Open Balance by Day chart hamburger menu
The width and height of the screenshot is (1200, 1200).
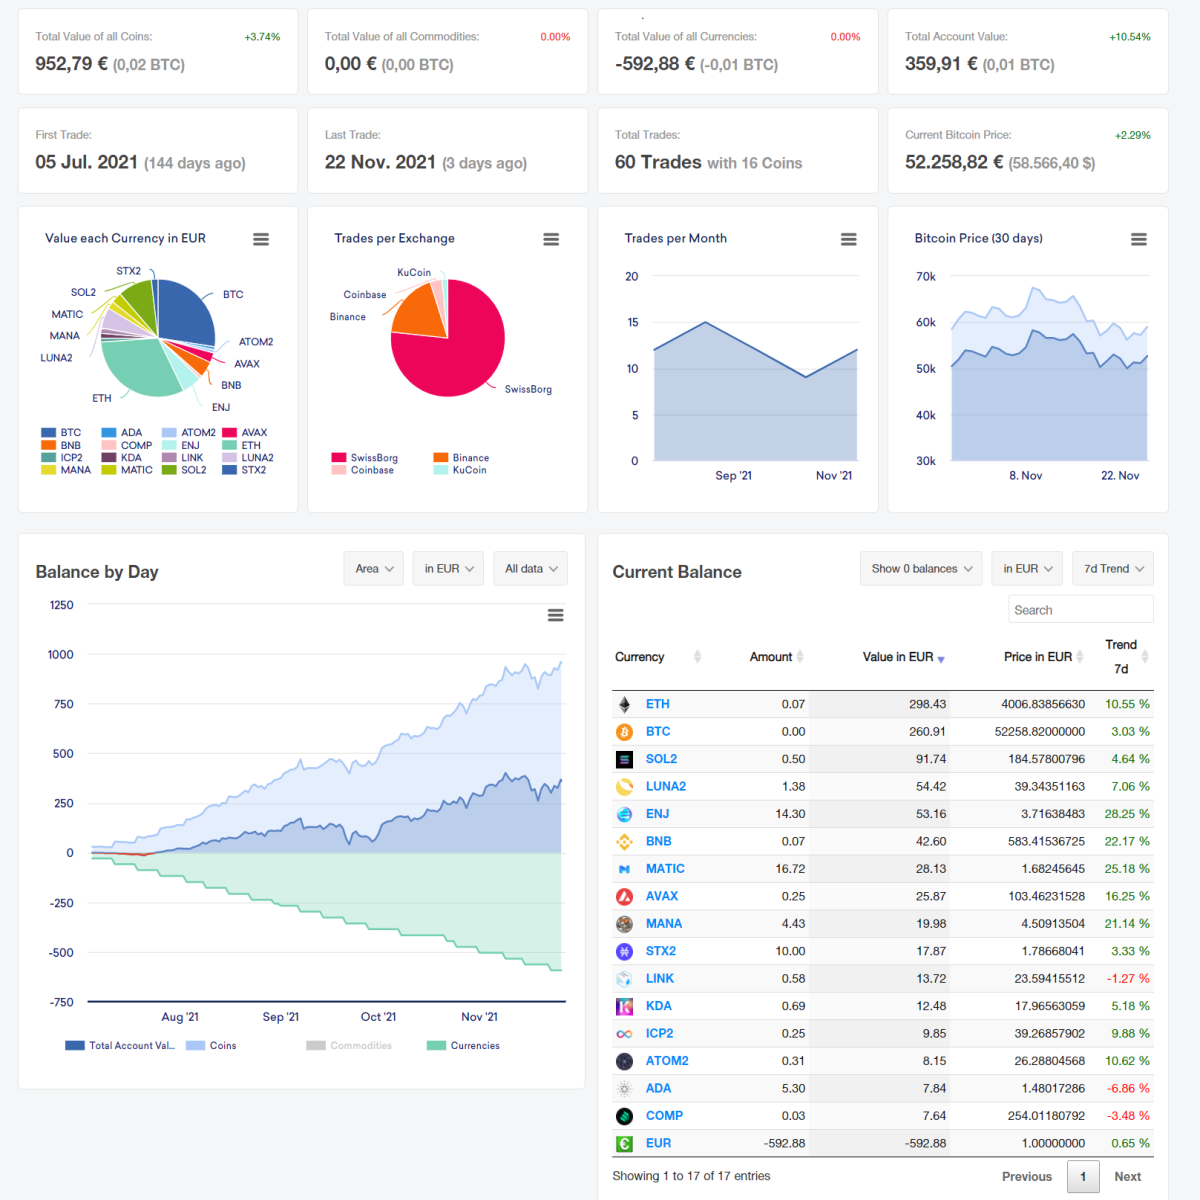[x=556, y=615]
